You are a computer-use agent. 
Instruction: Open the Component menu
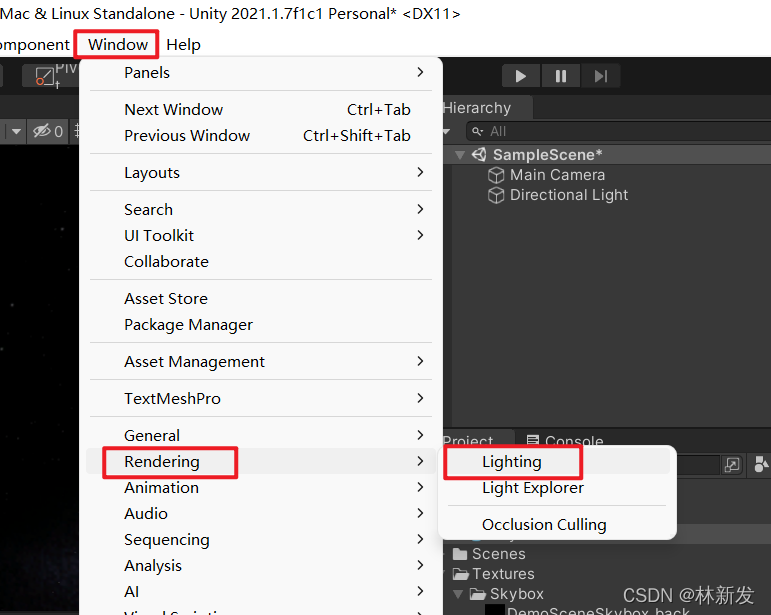34,45
